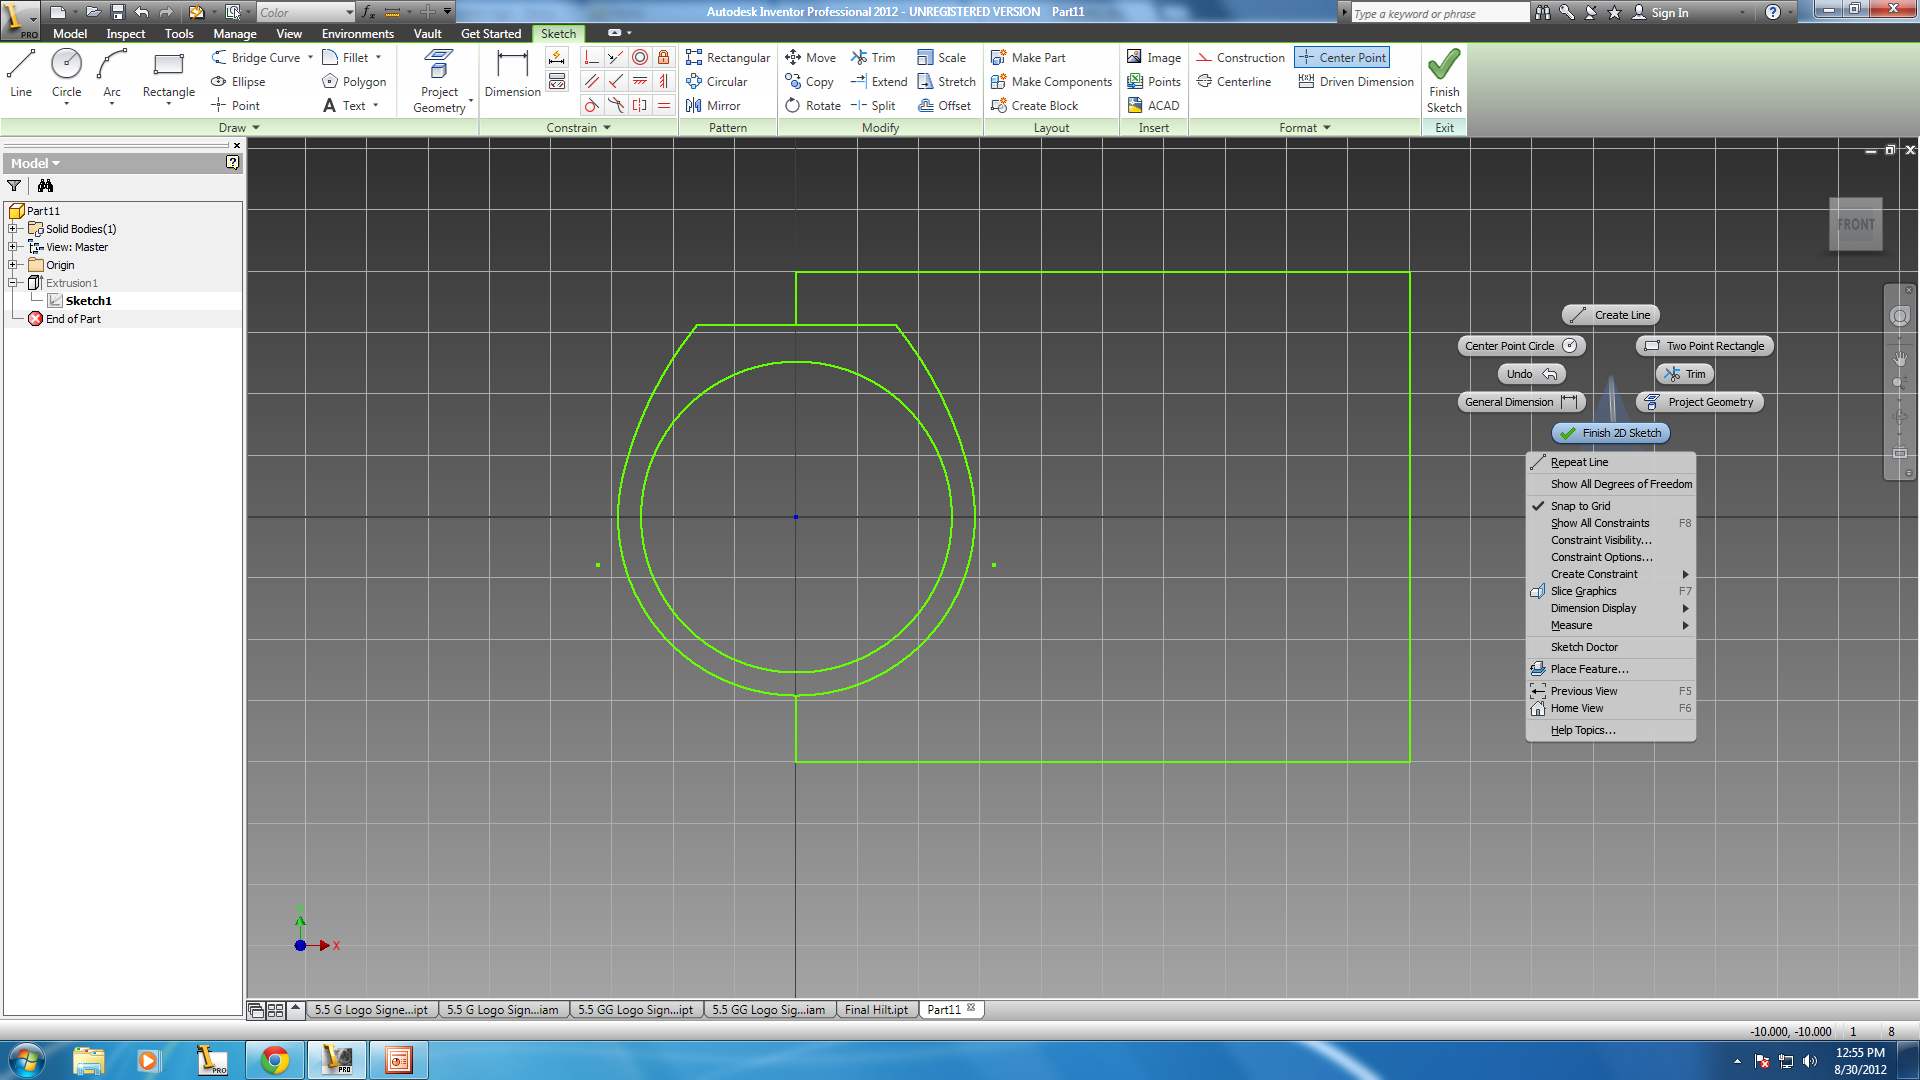Toggle the Center Point format
The height and width of the screenshot is (1080, 1920).
point(1341,57)
